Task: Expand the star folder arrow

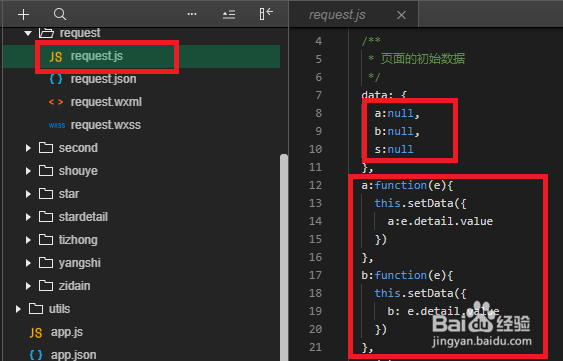Action: pyautogui.click(x=28, y=194)
